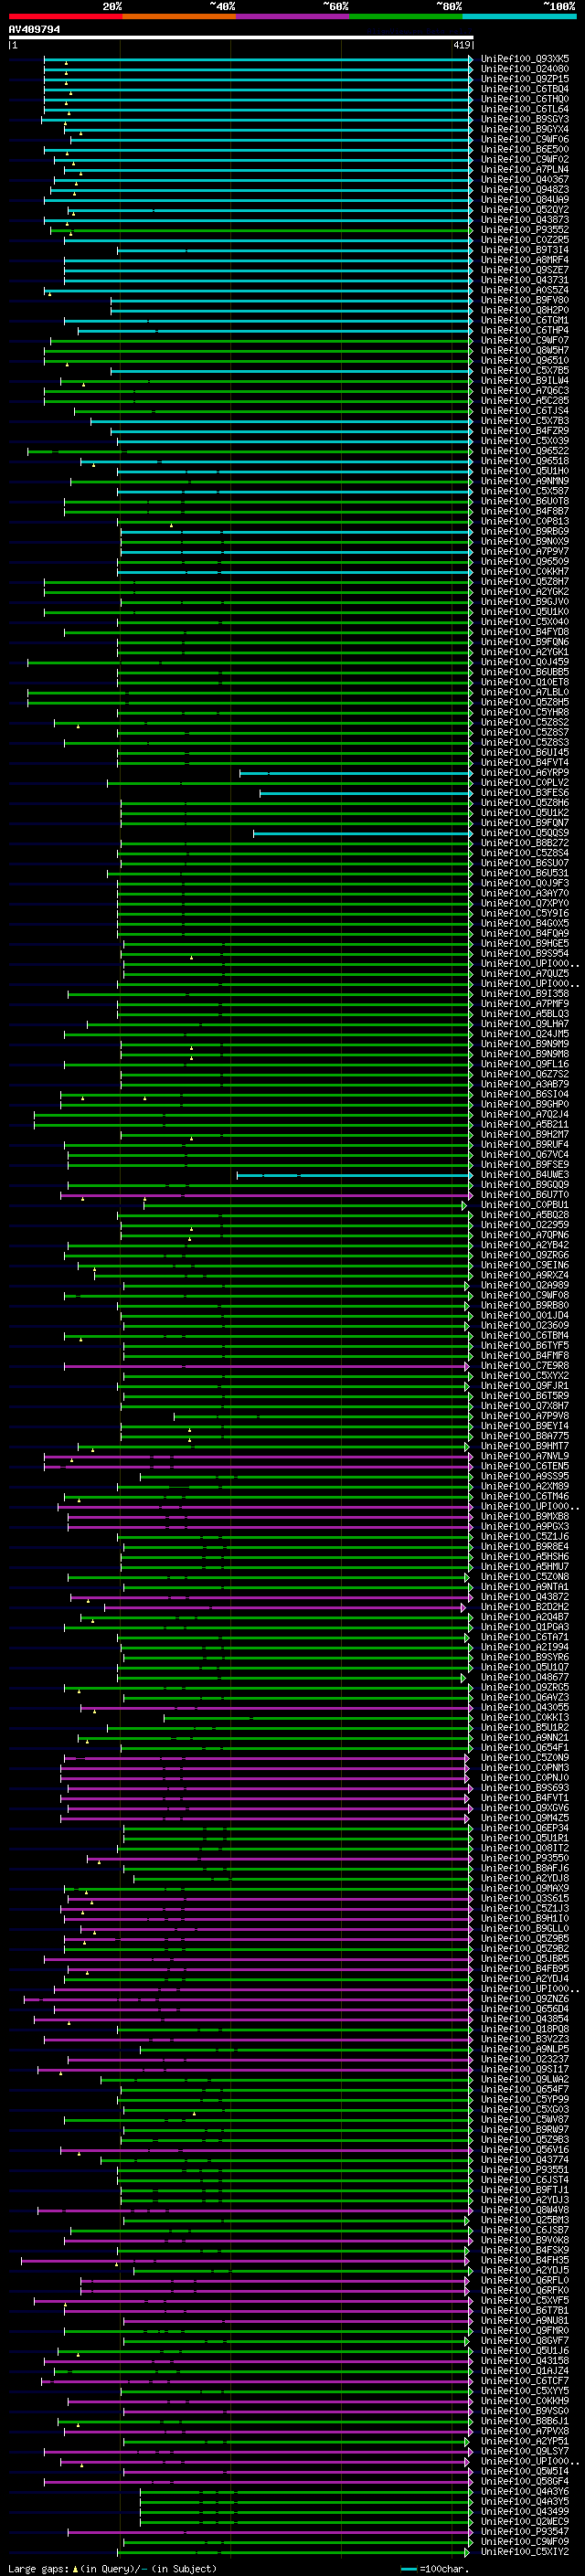This screenshot has height=2576, width=585.
Task: Click the UniRef100_A9SS95 label
Action: click(525, 1476)
